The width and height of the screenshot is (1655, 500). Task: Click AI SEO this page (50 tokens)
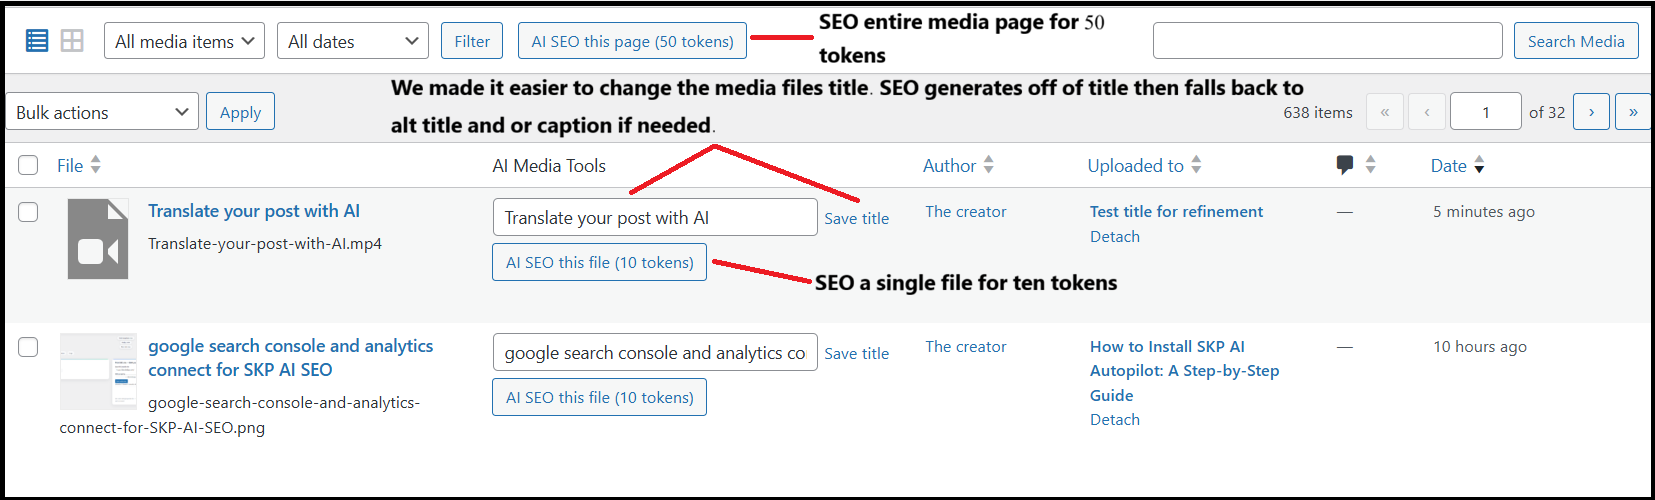[632, 41]
